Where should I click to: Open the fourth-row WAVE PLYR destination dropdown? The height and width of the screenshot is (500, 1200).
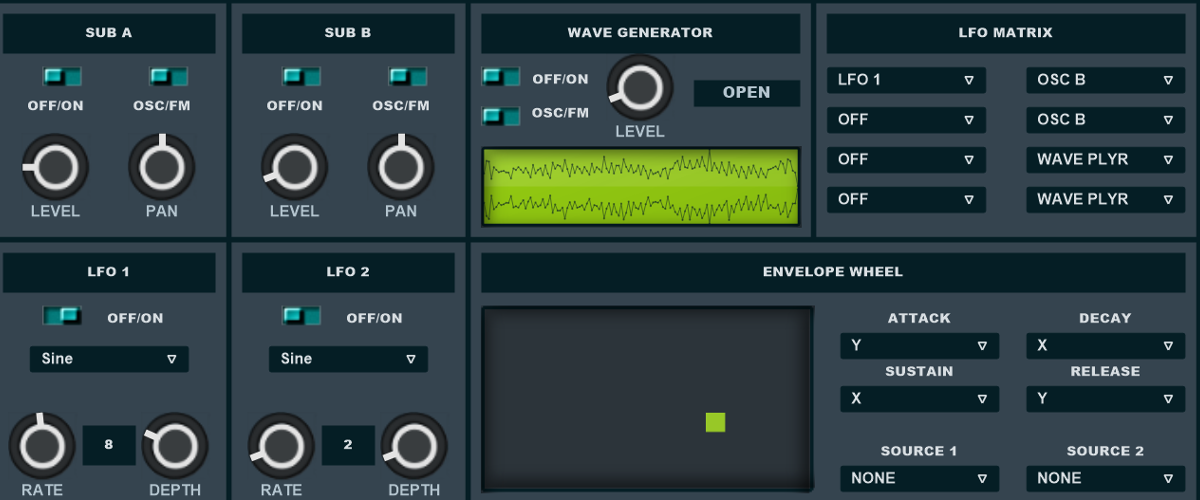(1106, 200)
